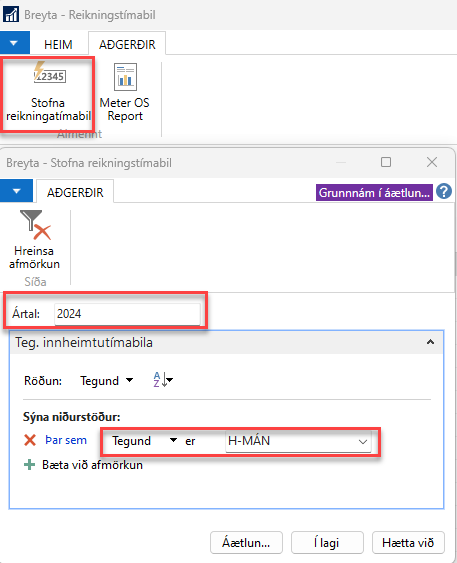Cancel with the Hætta við button
This screenshot has height=563, width=457.
pyautogui.click(x=408, y=543)
